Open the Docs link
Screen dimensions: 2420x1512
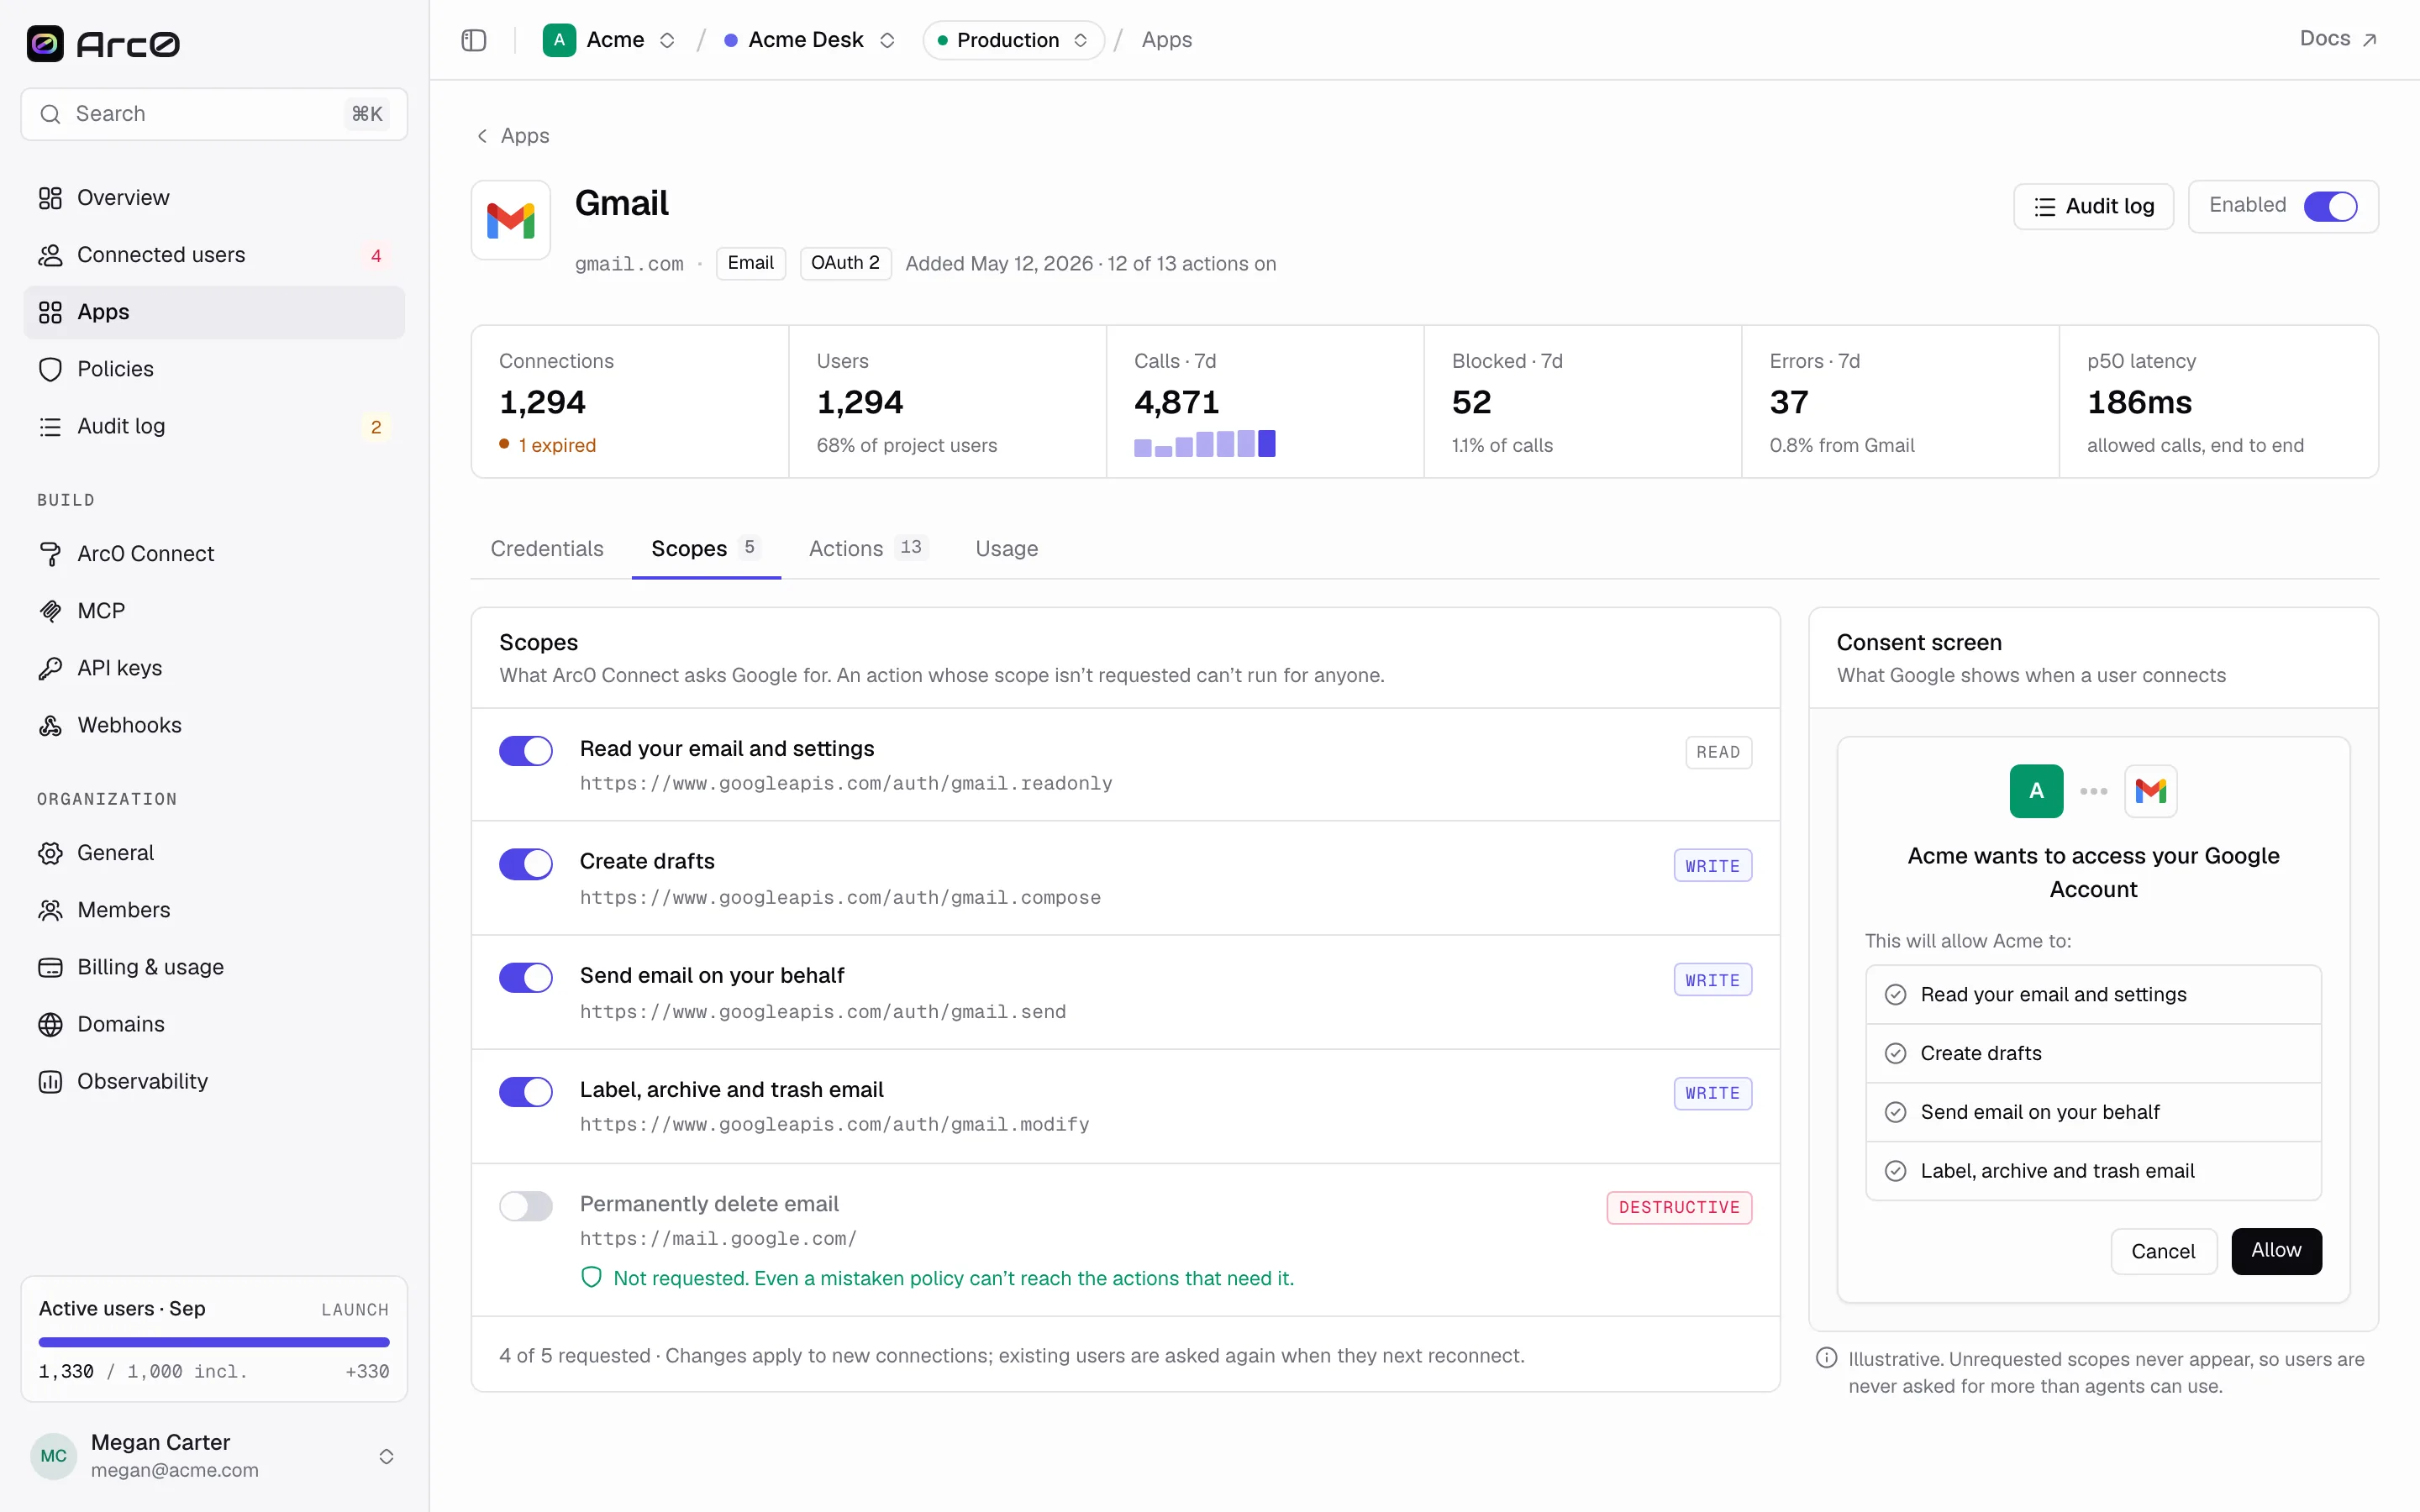tap(2337, 39)
